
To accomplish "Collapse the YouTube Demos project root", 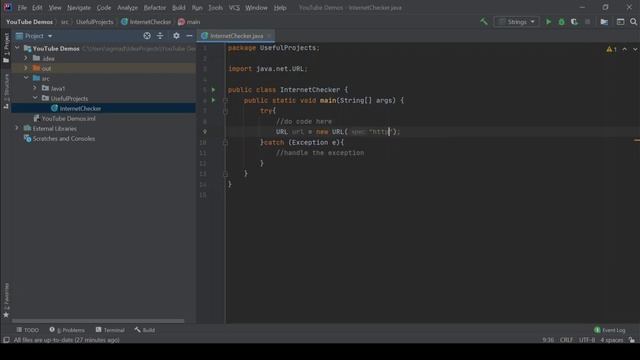I will [x=17, y=48].
